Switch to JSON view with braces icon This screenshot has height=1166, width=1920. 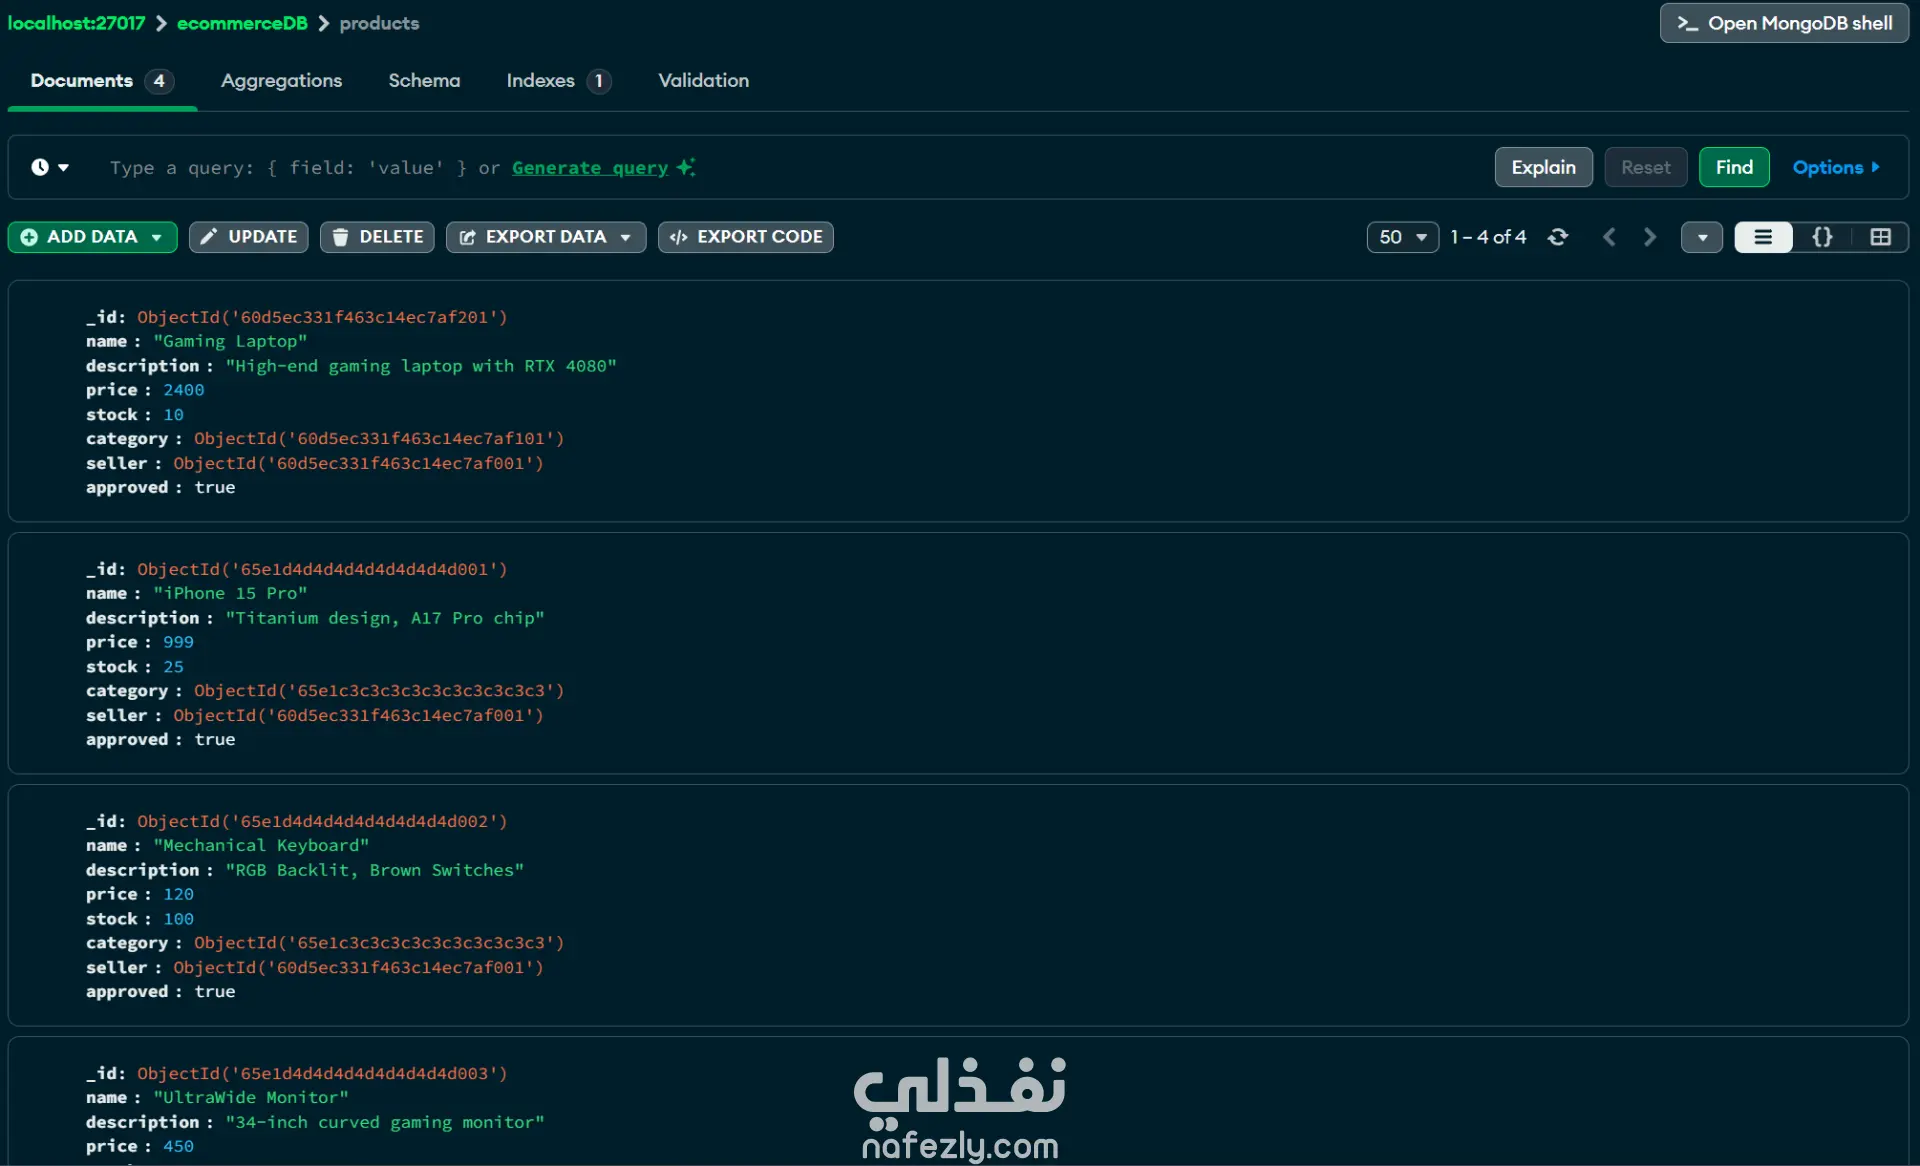click(x=1822, y=237)
